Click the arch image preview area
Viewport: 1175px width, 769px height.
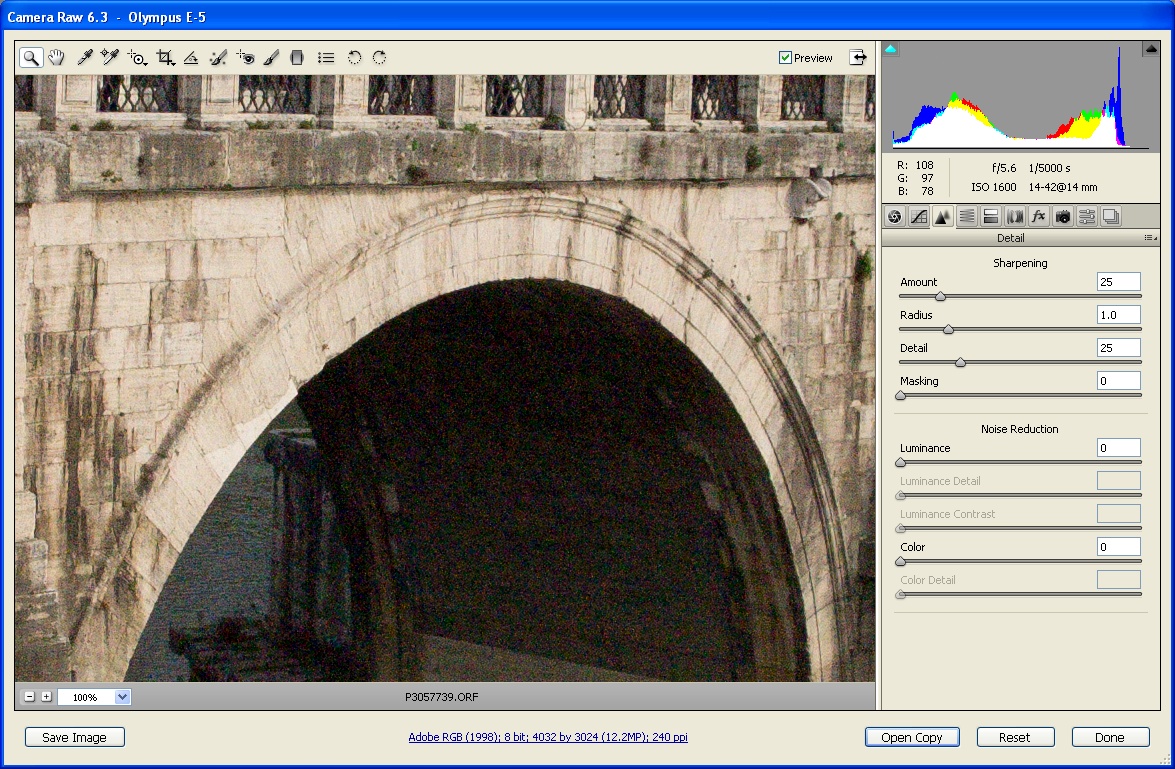click(x=445, y=378)
